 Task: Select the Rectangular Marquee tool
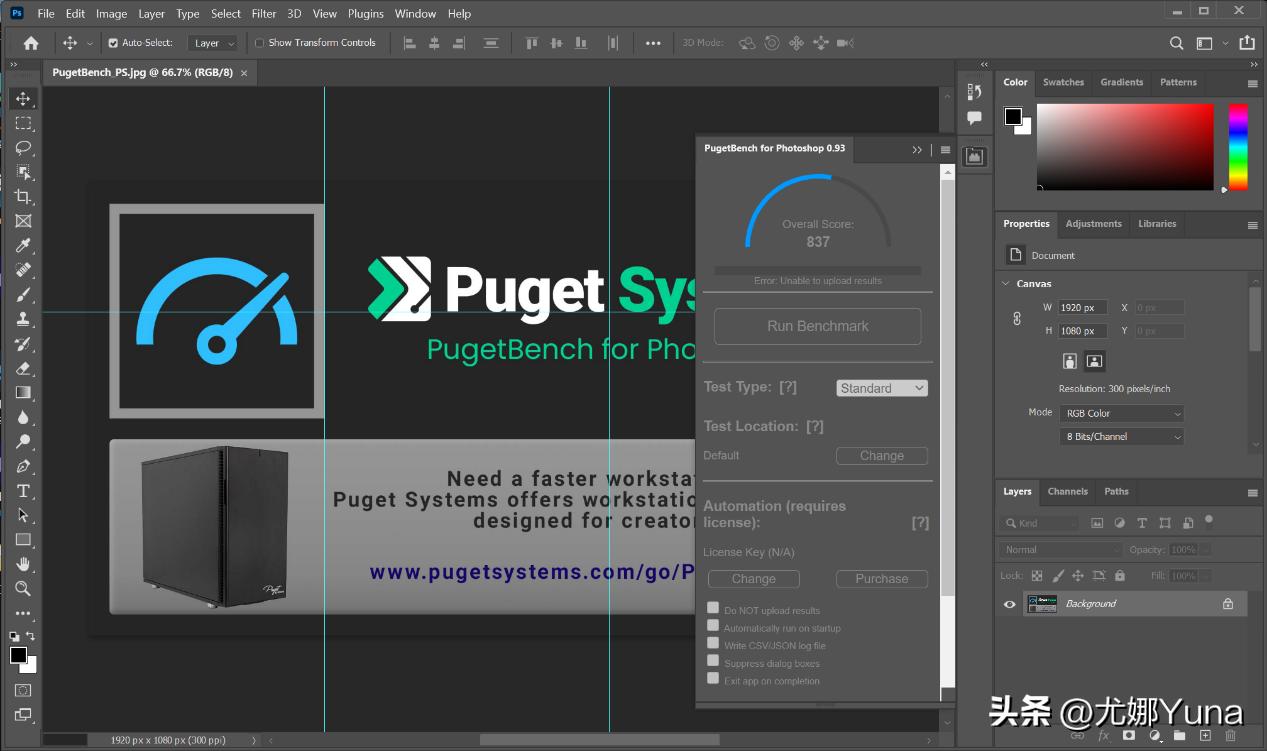click(23, 123)
